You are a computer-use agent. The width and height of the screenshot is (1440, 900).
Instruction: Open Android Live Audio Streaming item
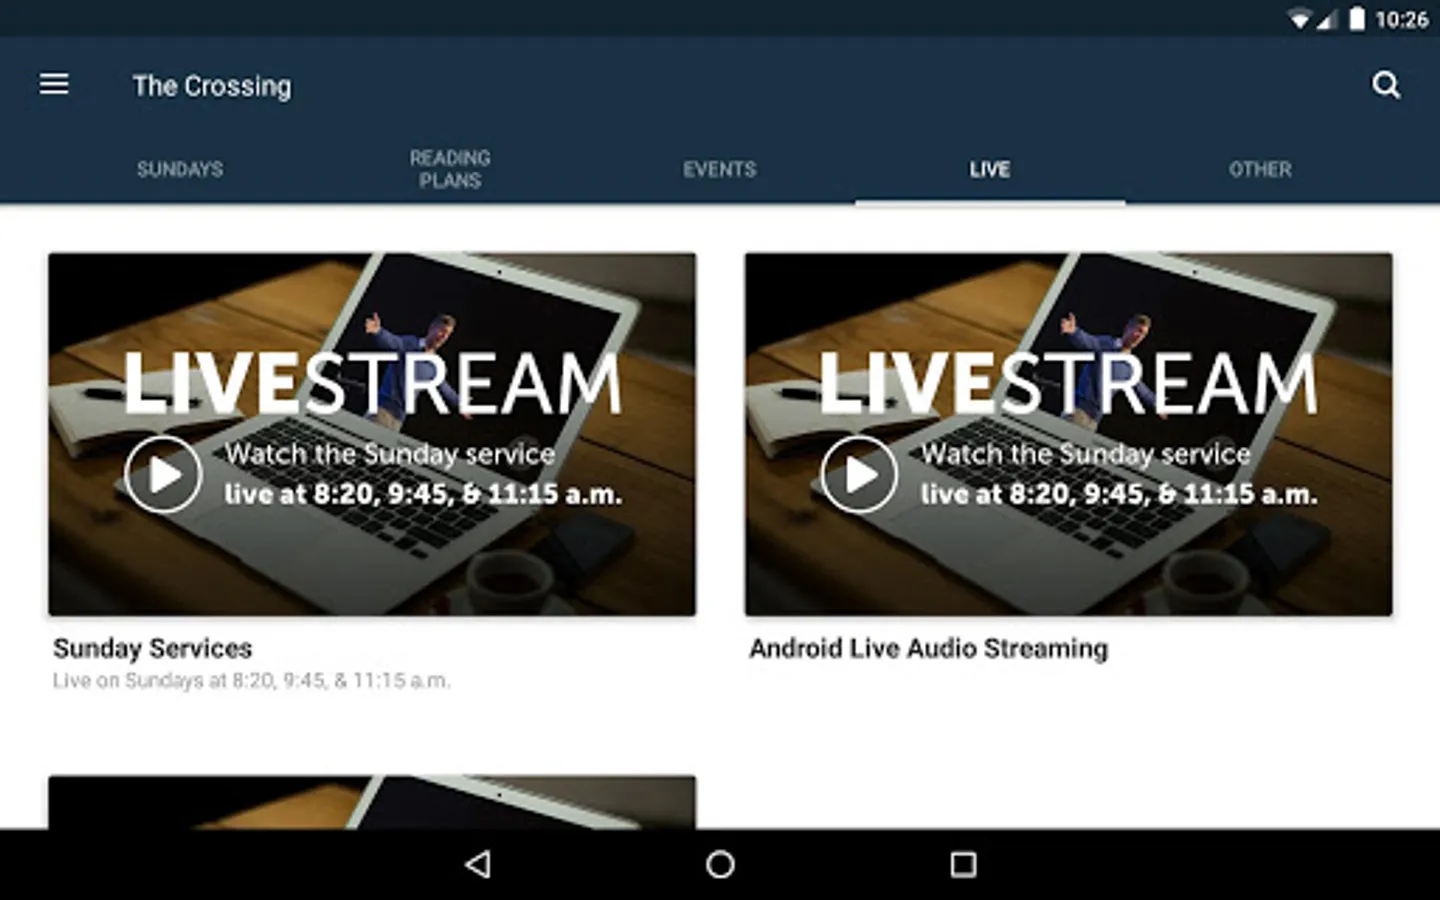pos(929,648)
